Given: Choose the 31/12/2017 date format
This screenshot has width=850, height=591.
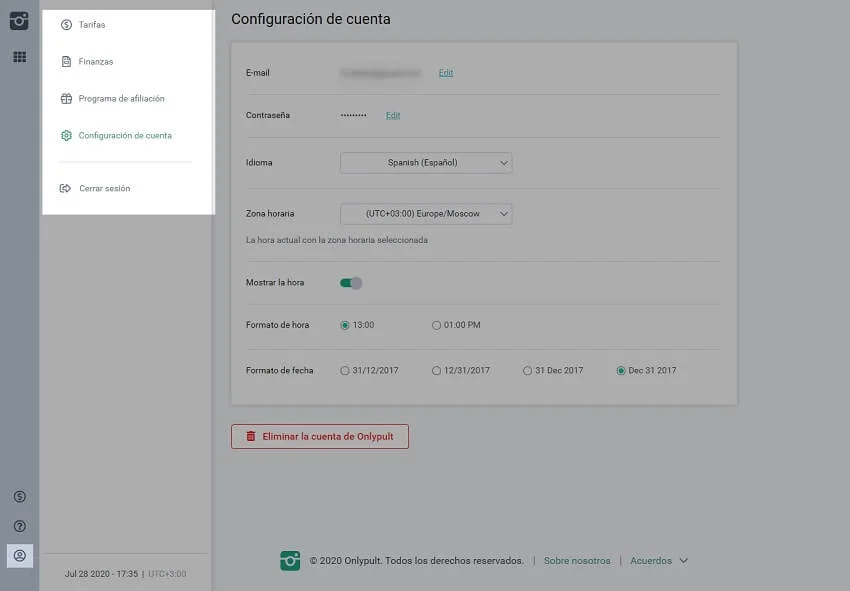Looking at the screenshot, I should click(345, 371).
